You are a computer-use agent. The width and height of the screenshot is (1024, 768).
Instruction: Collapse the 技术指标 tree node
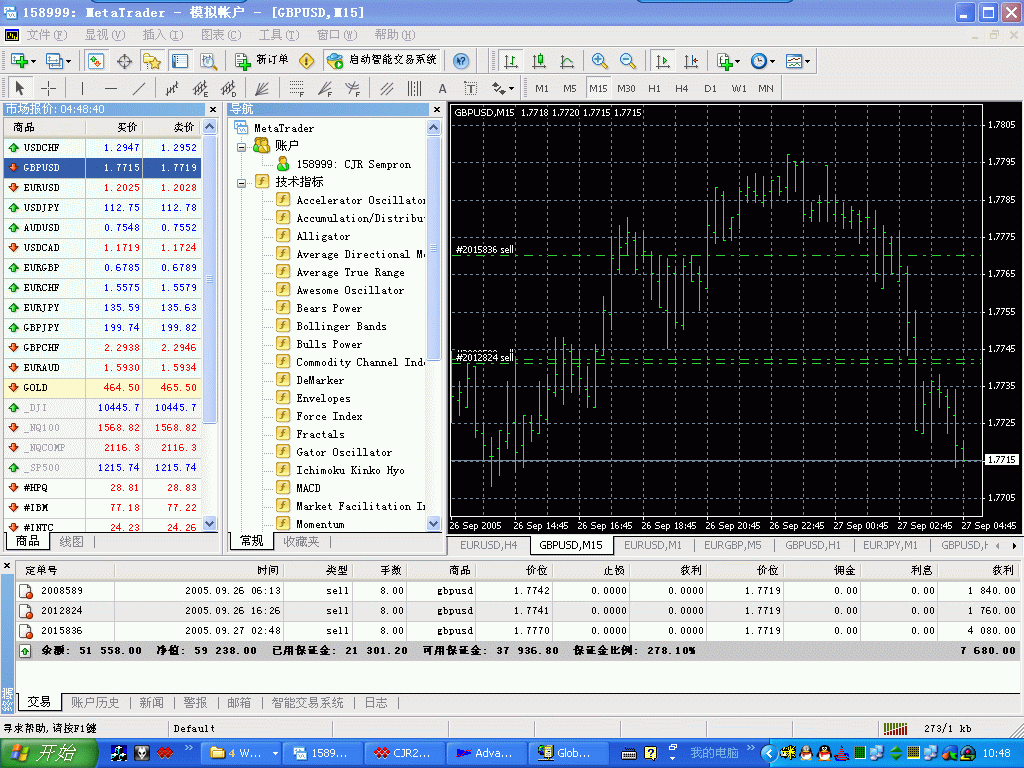[241, 183]
